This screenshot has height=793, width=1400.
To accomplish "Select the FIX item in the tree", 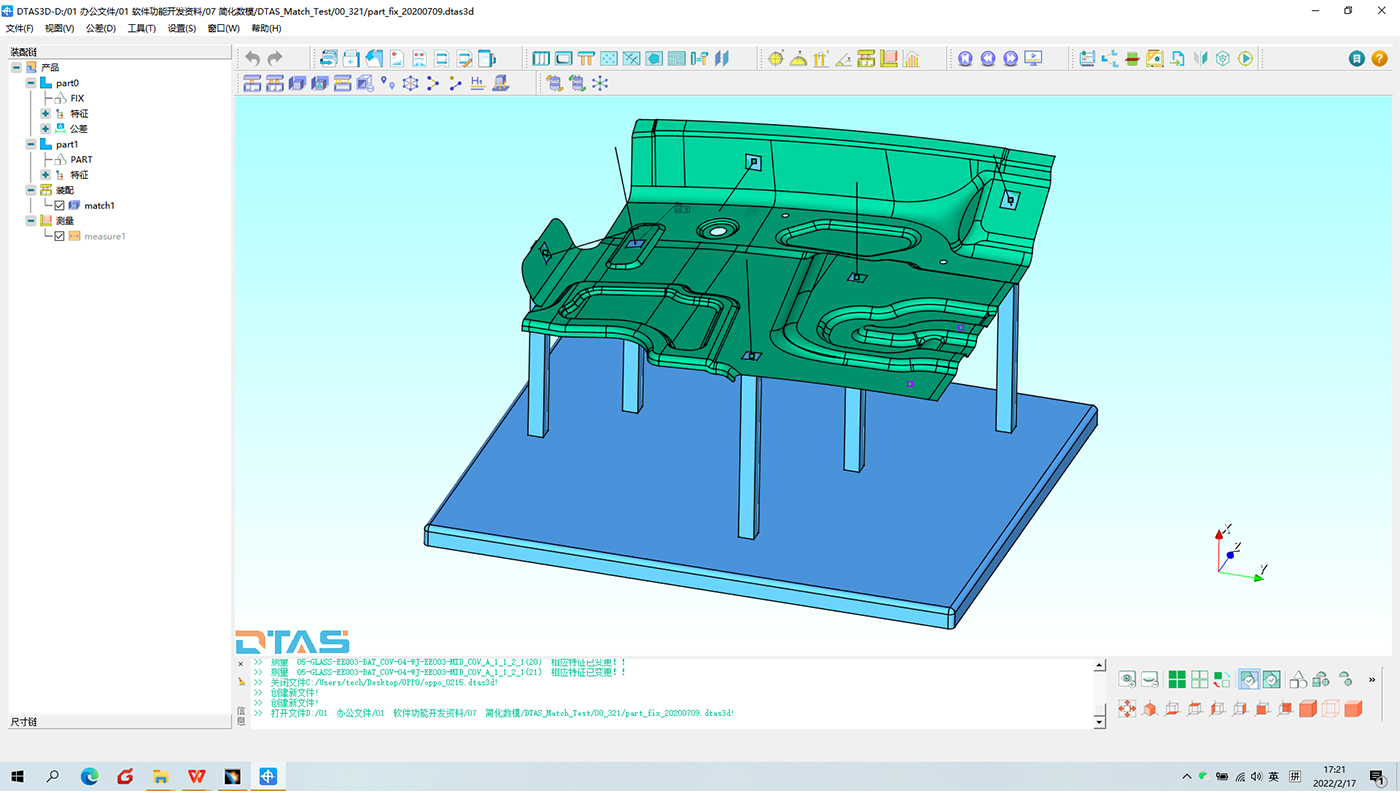I will [77, 99].
